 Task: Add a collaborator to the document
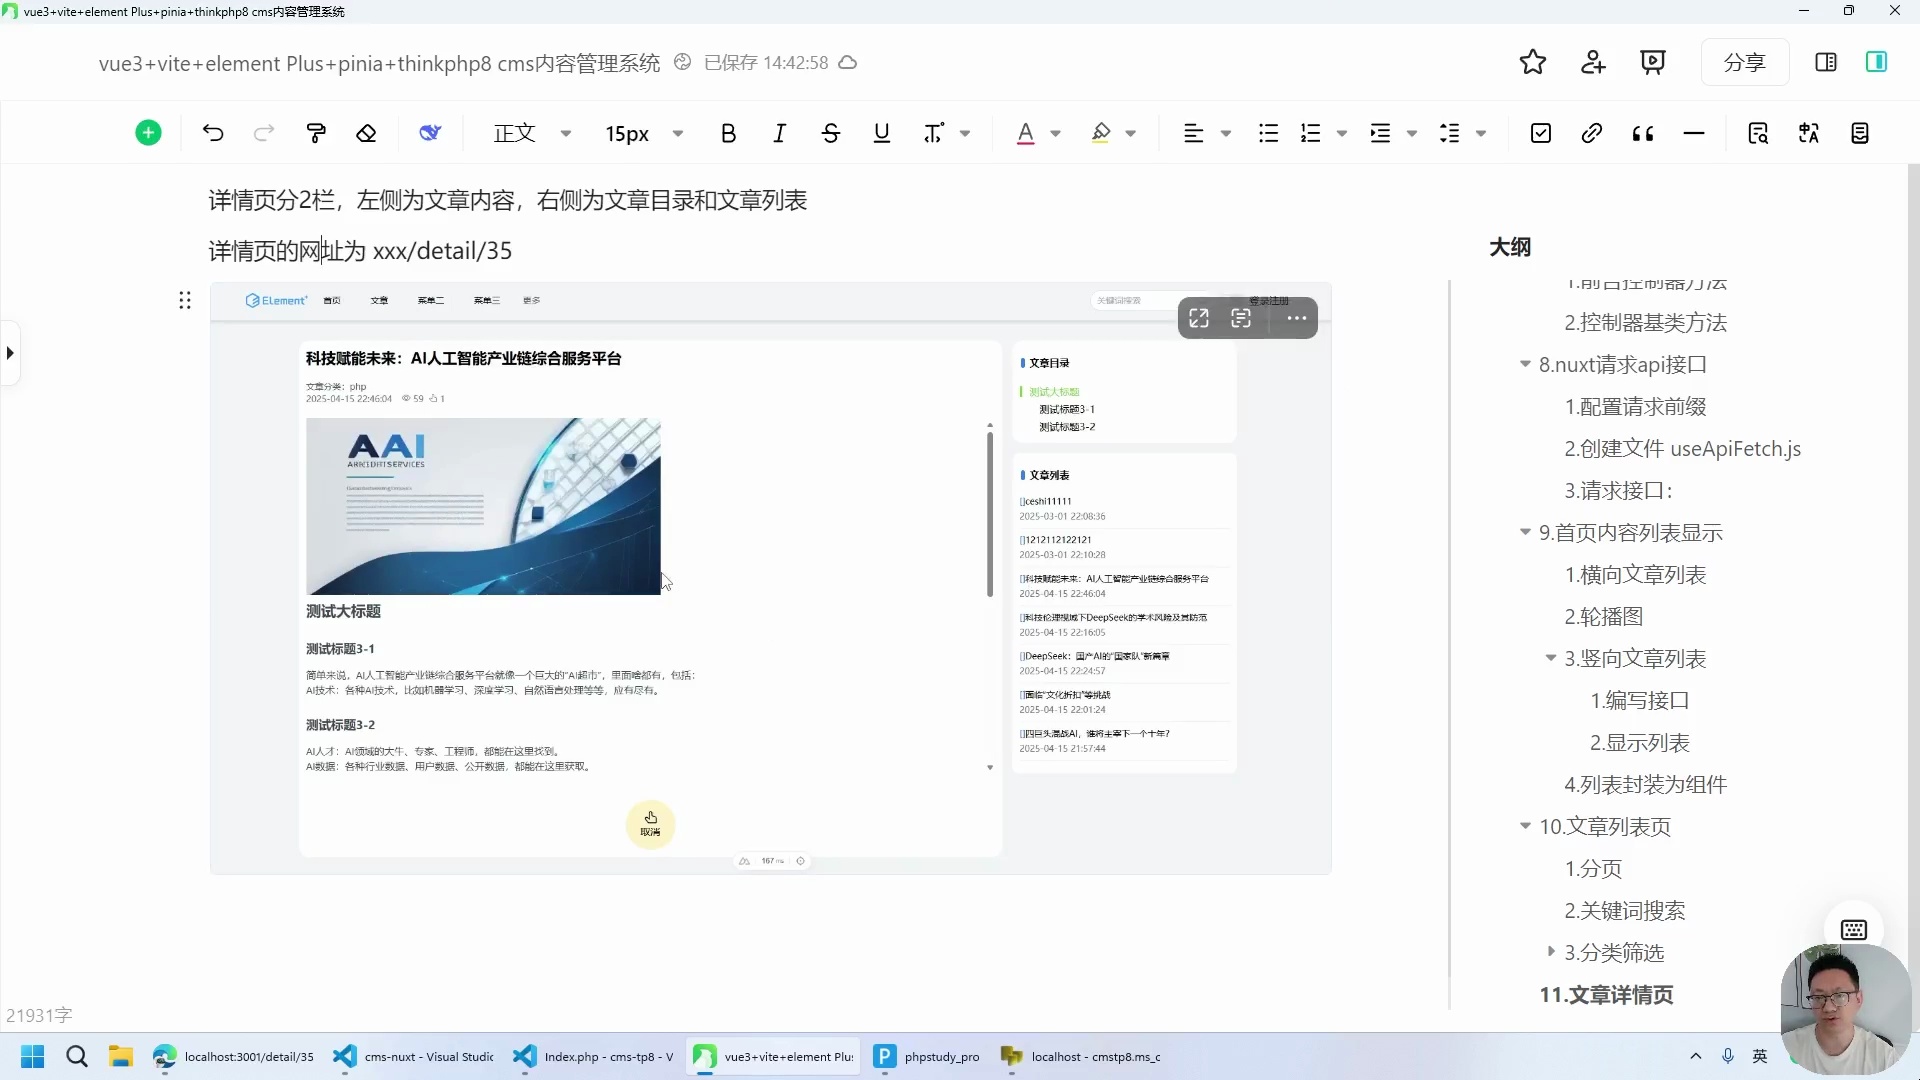tap(1593, 62)
